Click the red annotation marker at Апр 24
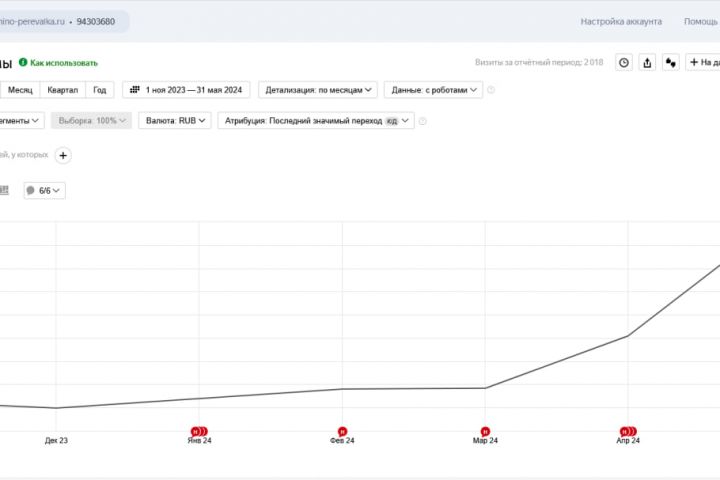 [628, 431]
